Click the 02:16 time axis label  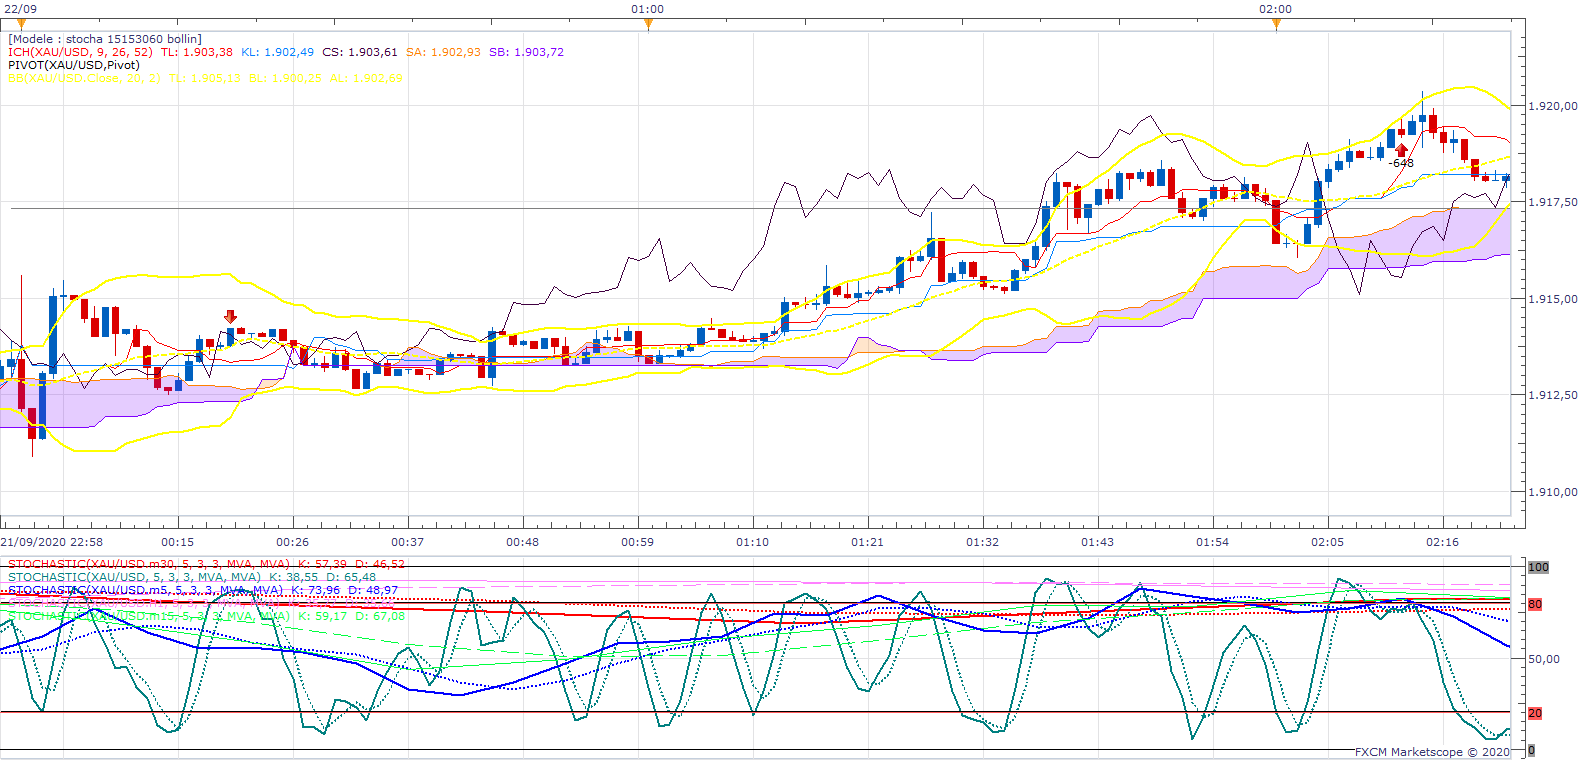(1442, 542)
